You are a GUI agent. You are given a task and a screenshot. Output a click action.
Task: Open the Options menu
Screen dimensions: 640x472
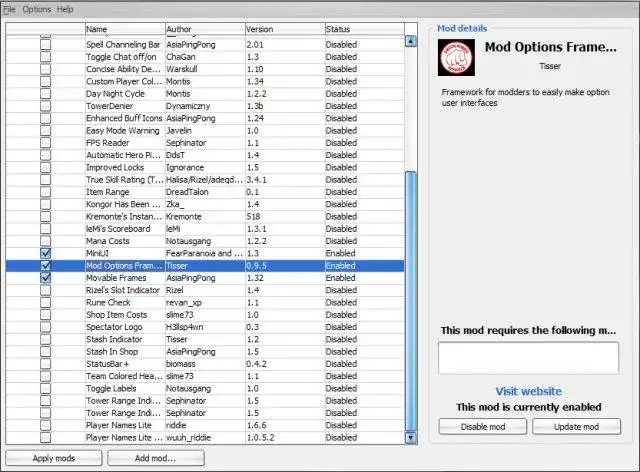click(37, 9)
